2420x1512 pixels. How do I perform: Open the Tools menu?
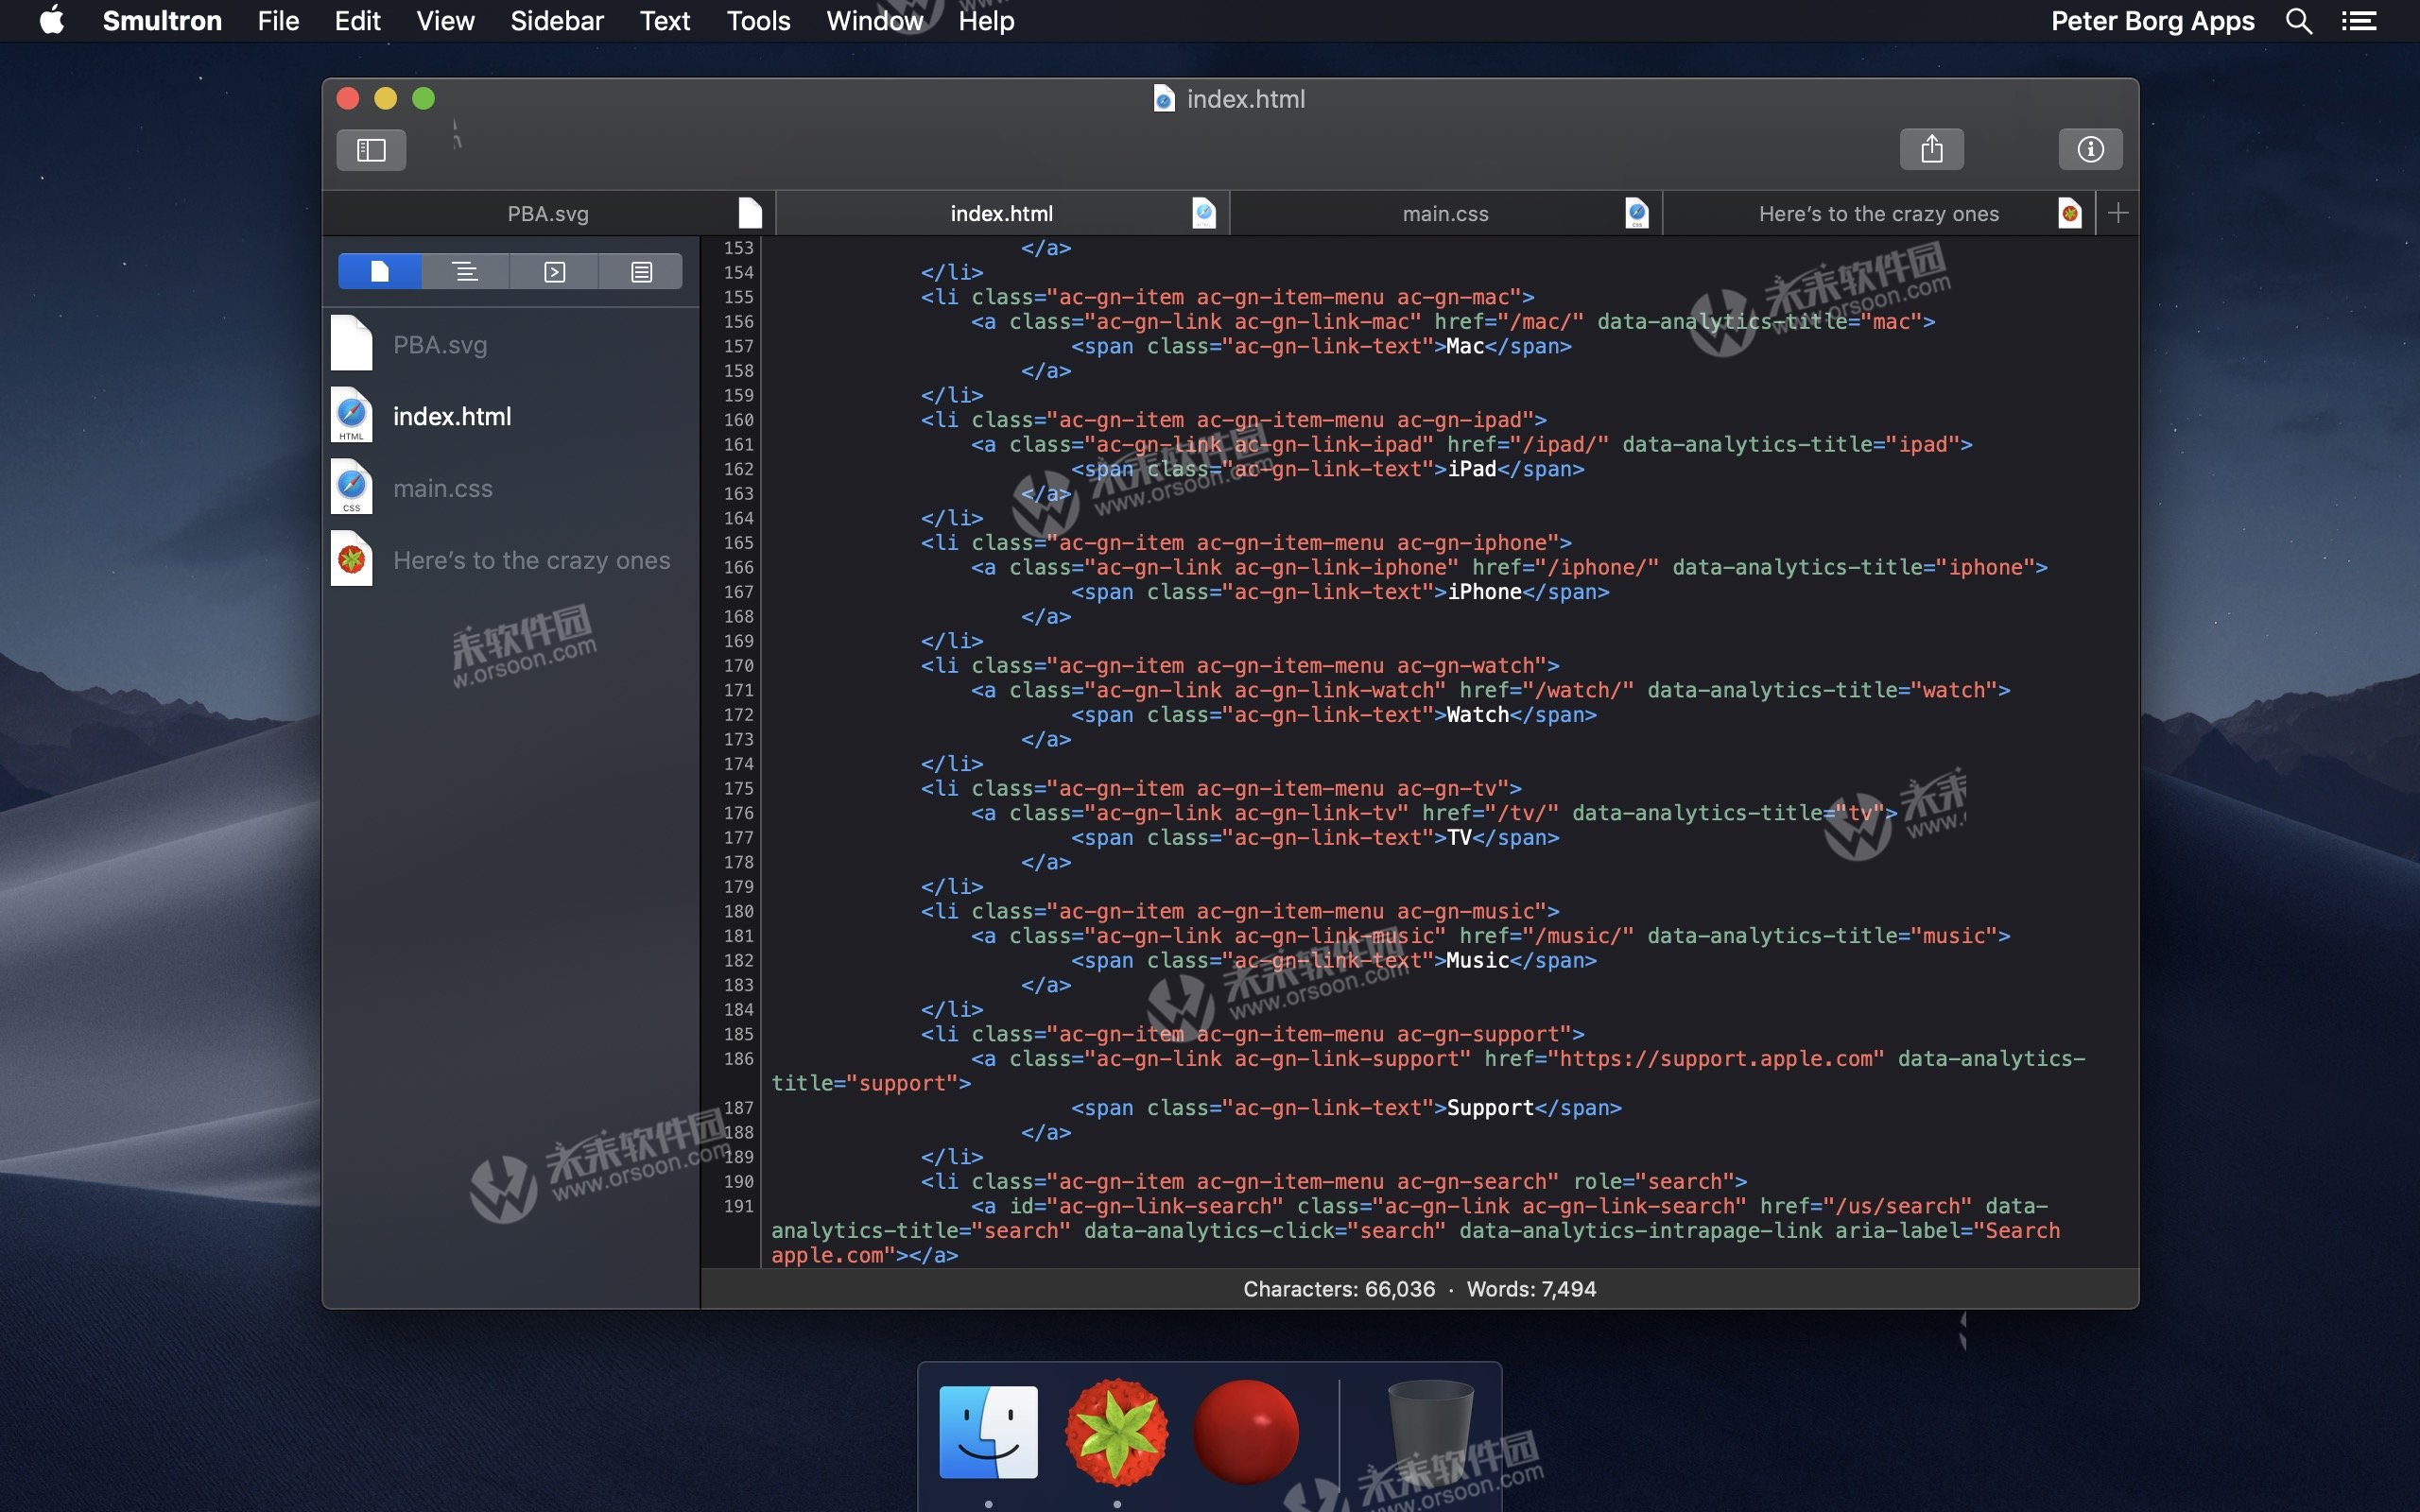[758, 21]
